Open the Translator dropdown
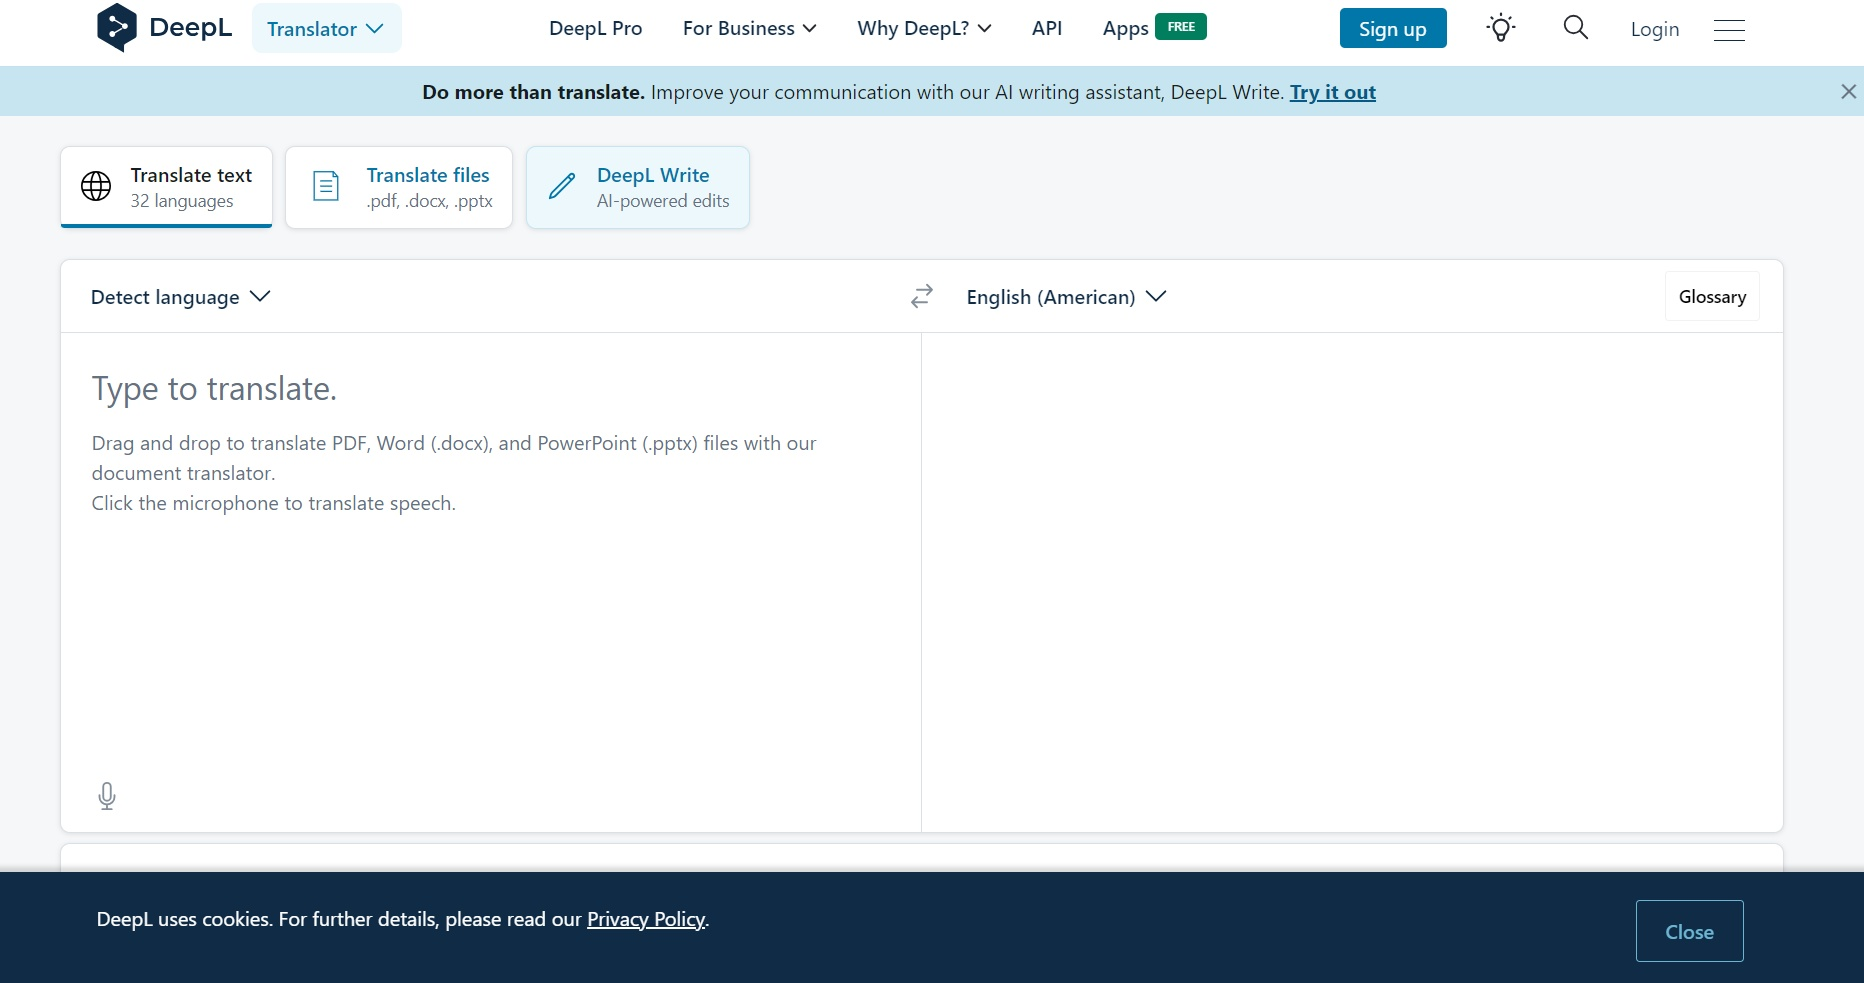Screen dimensions: 1864x983 [x=326, y=28]
